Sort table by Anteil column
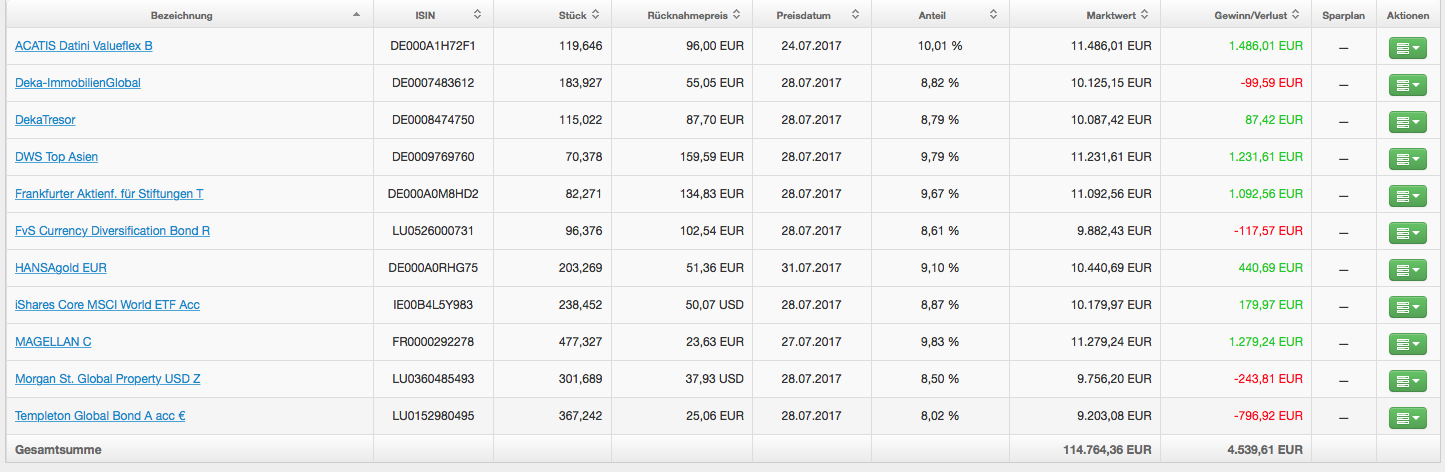The width and height of the screenshot is (1445, 472). click(x=940, y=15)
